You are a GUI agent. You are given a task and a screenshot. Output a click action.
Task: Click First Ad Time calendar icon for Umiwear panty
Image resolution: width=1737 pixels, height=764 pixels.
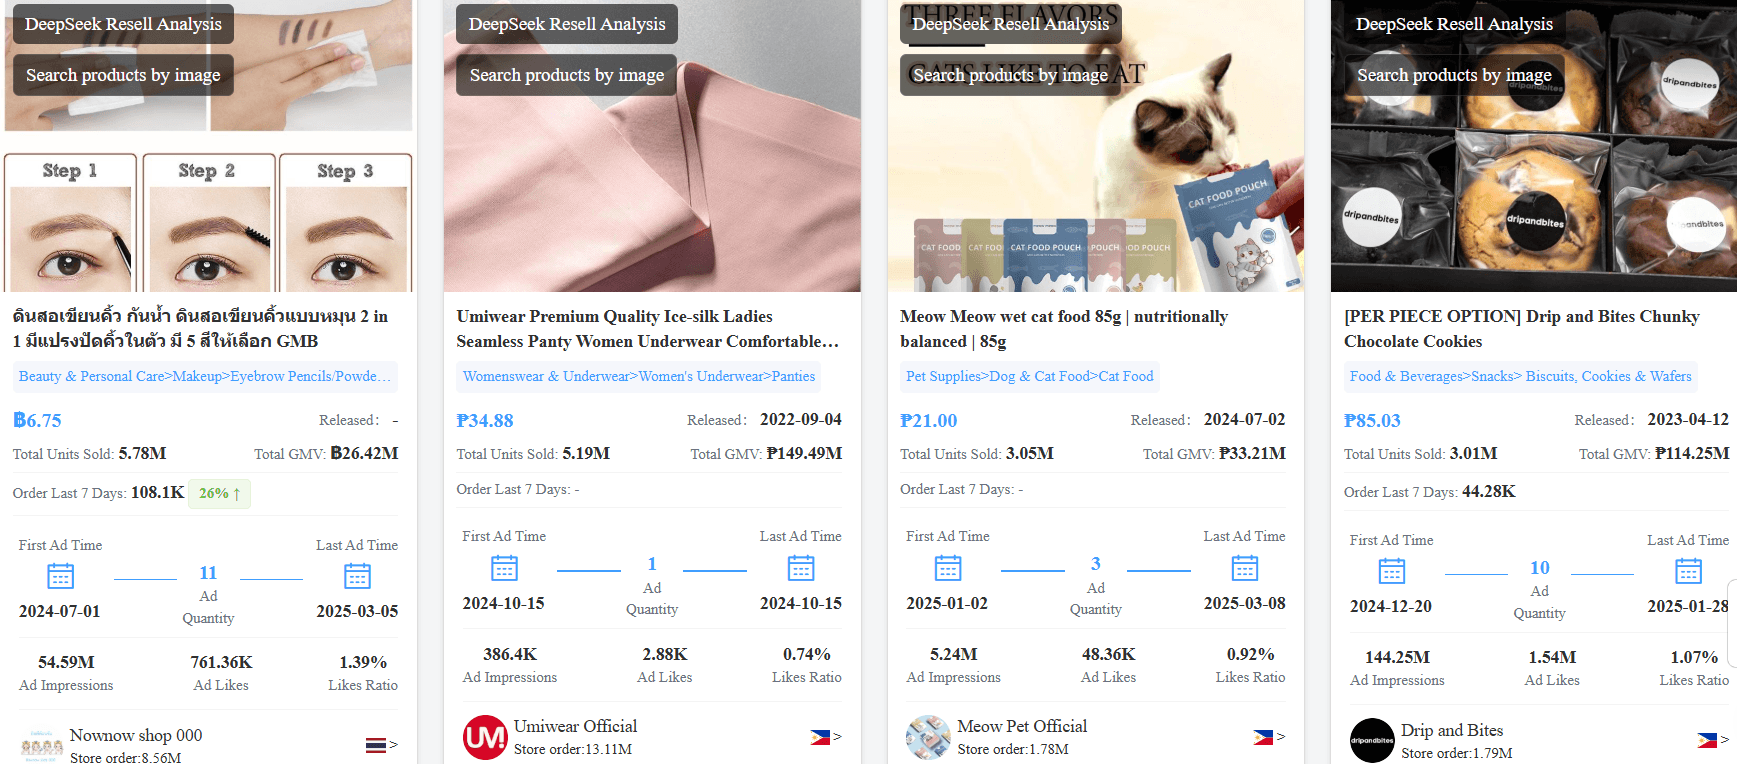[504, 568]
